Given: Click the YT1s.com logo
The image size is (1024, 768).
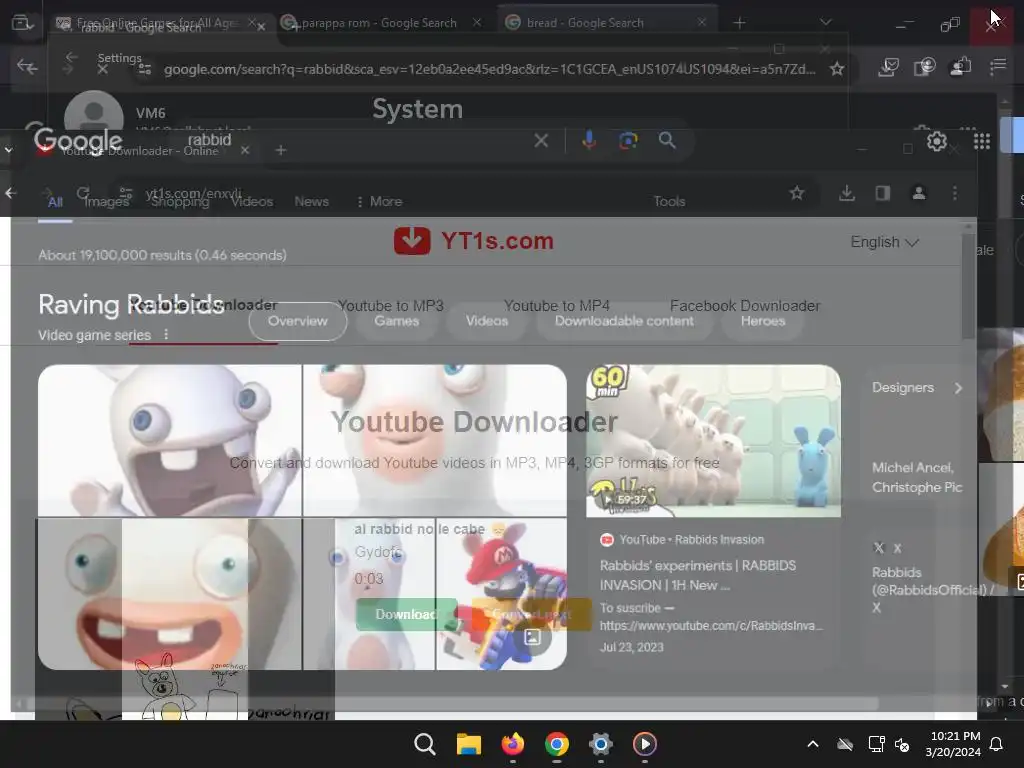Looking at the screenshot, I should [x=473, y=241].
